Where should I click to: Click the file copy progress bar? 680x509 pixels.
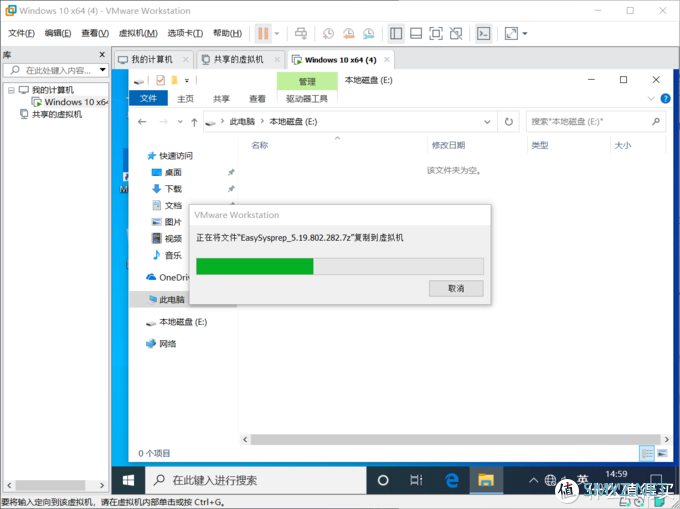340,266
